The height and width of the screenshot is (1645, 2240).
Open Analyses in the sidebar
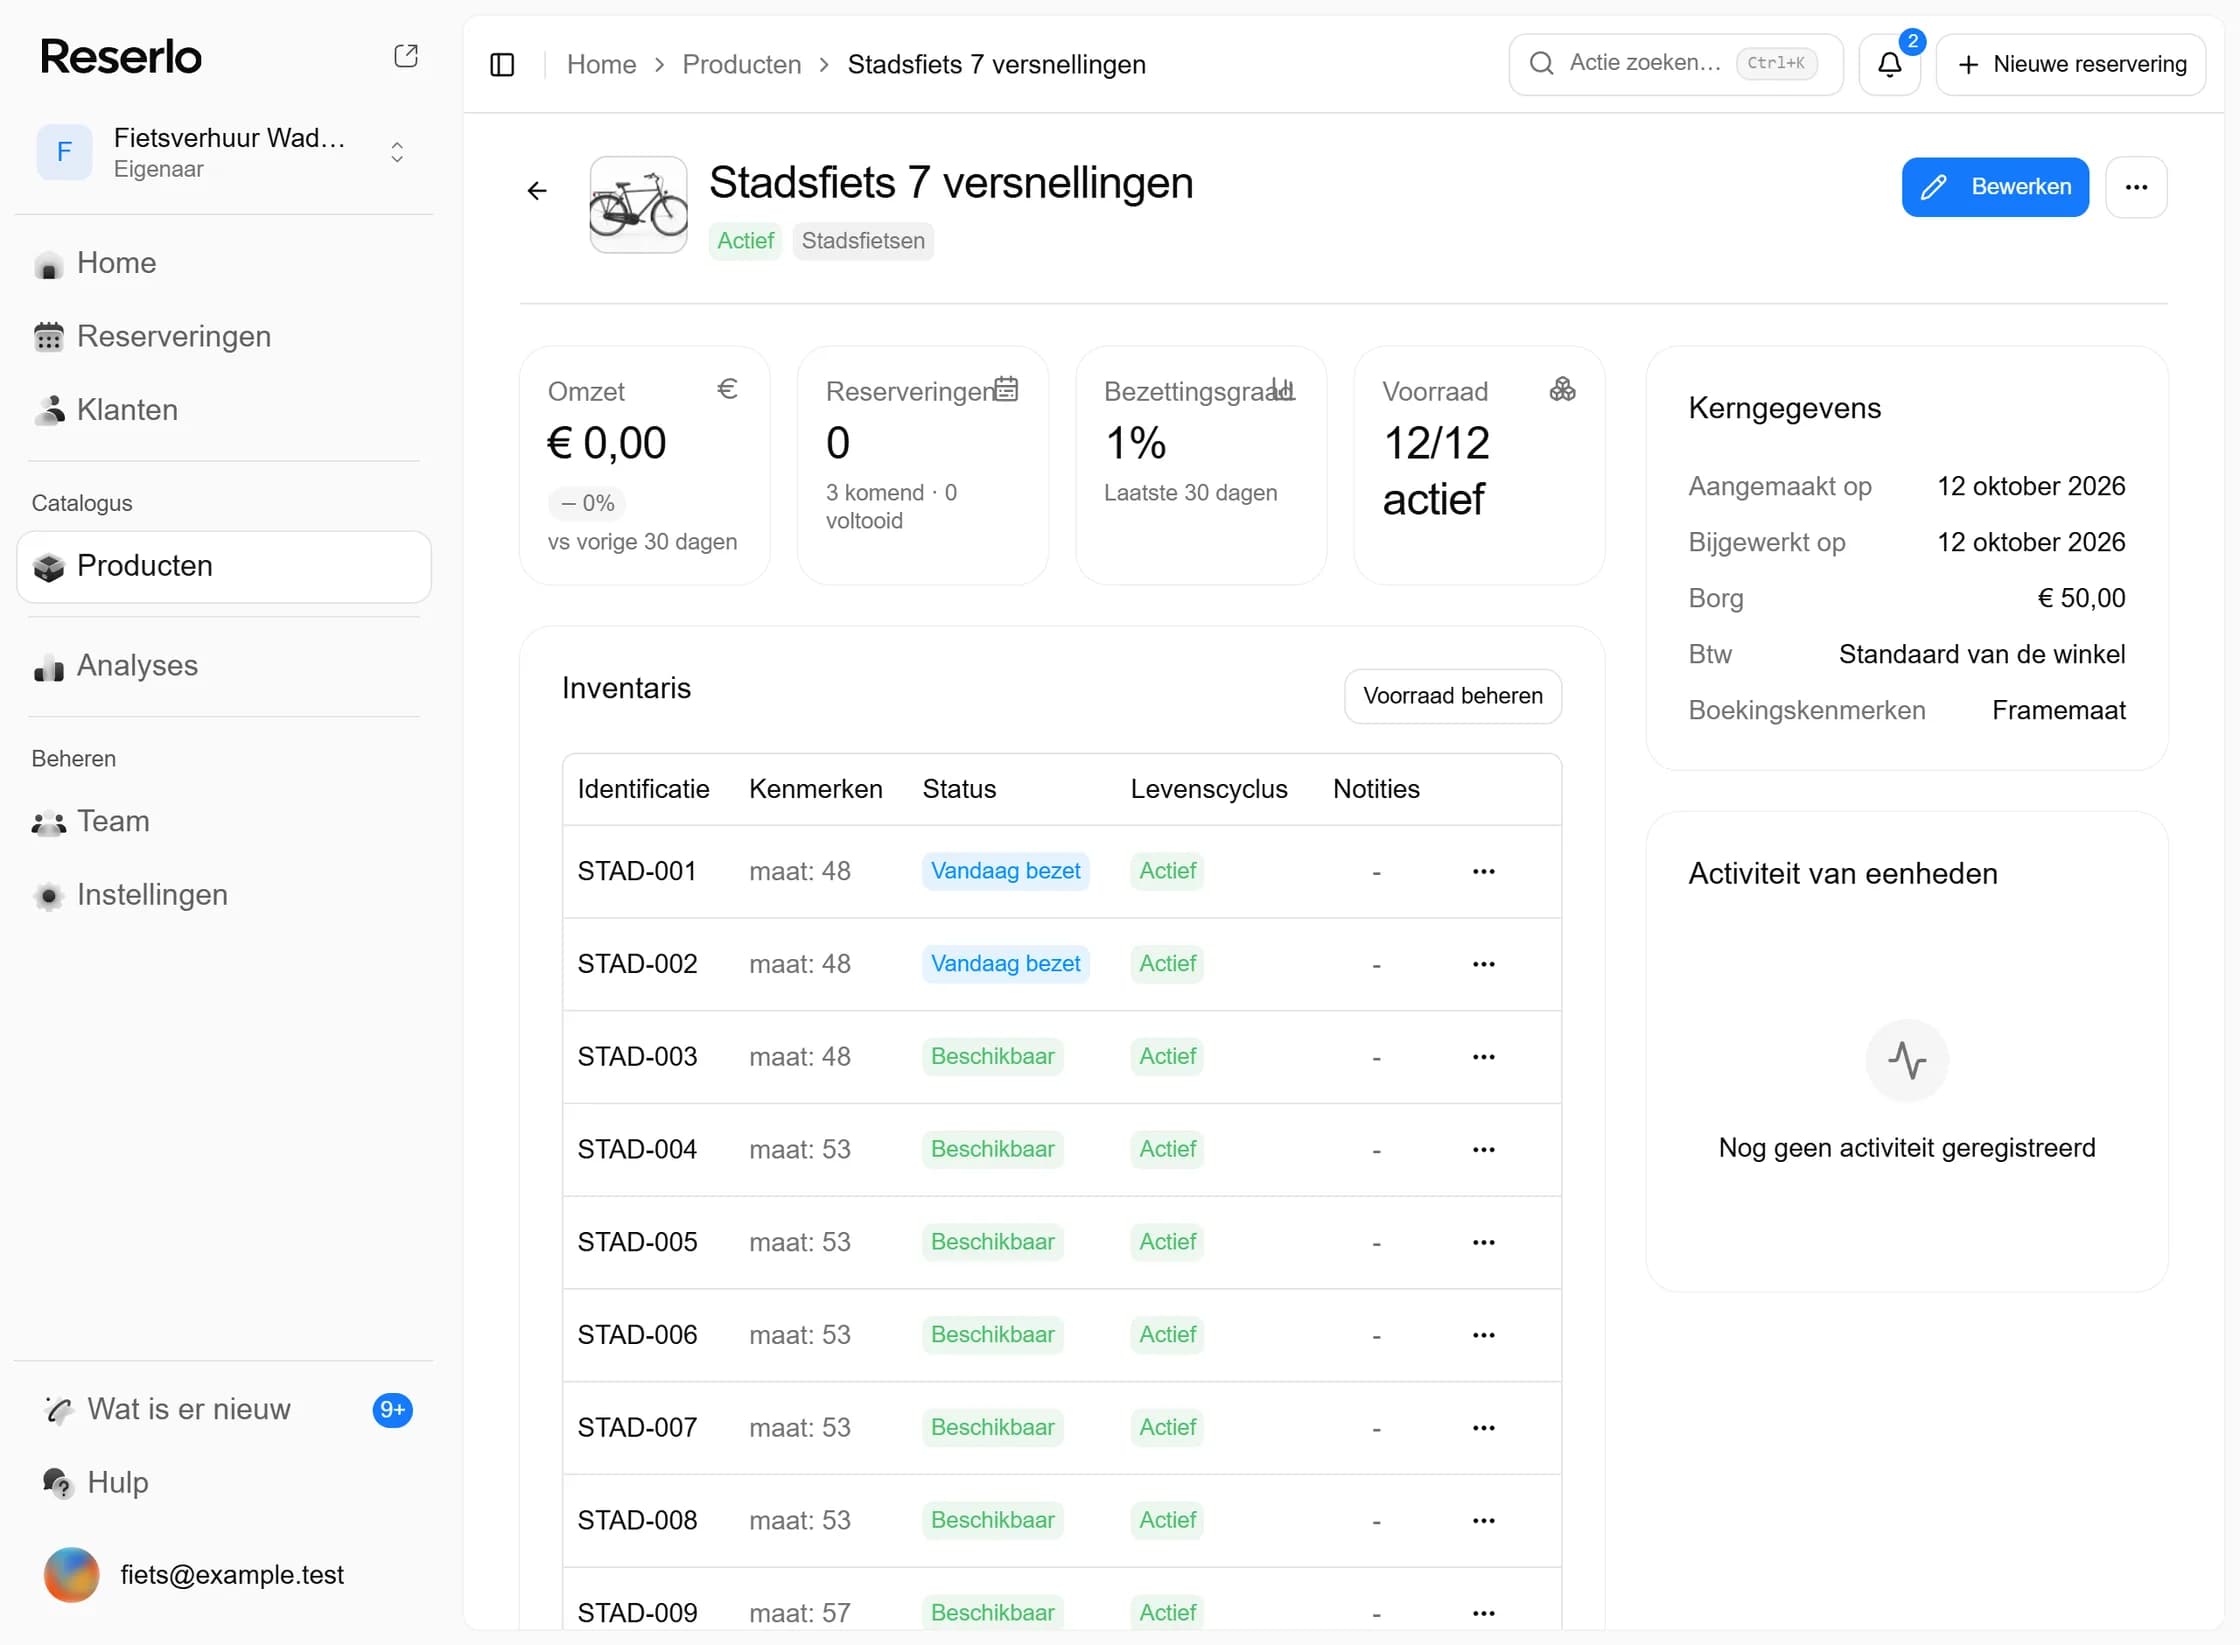click(x=224, y=666)
